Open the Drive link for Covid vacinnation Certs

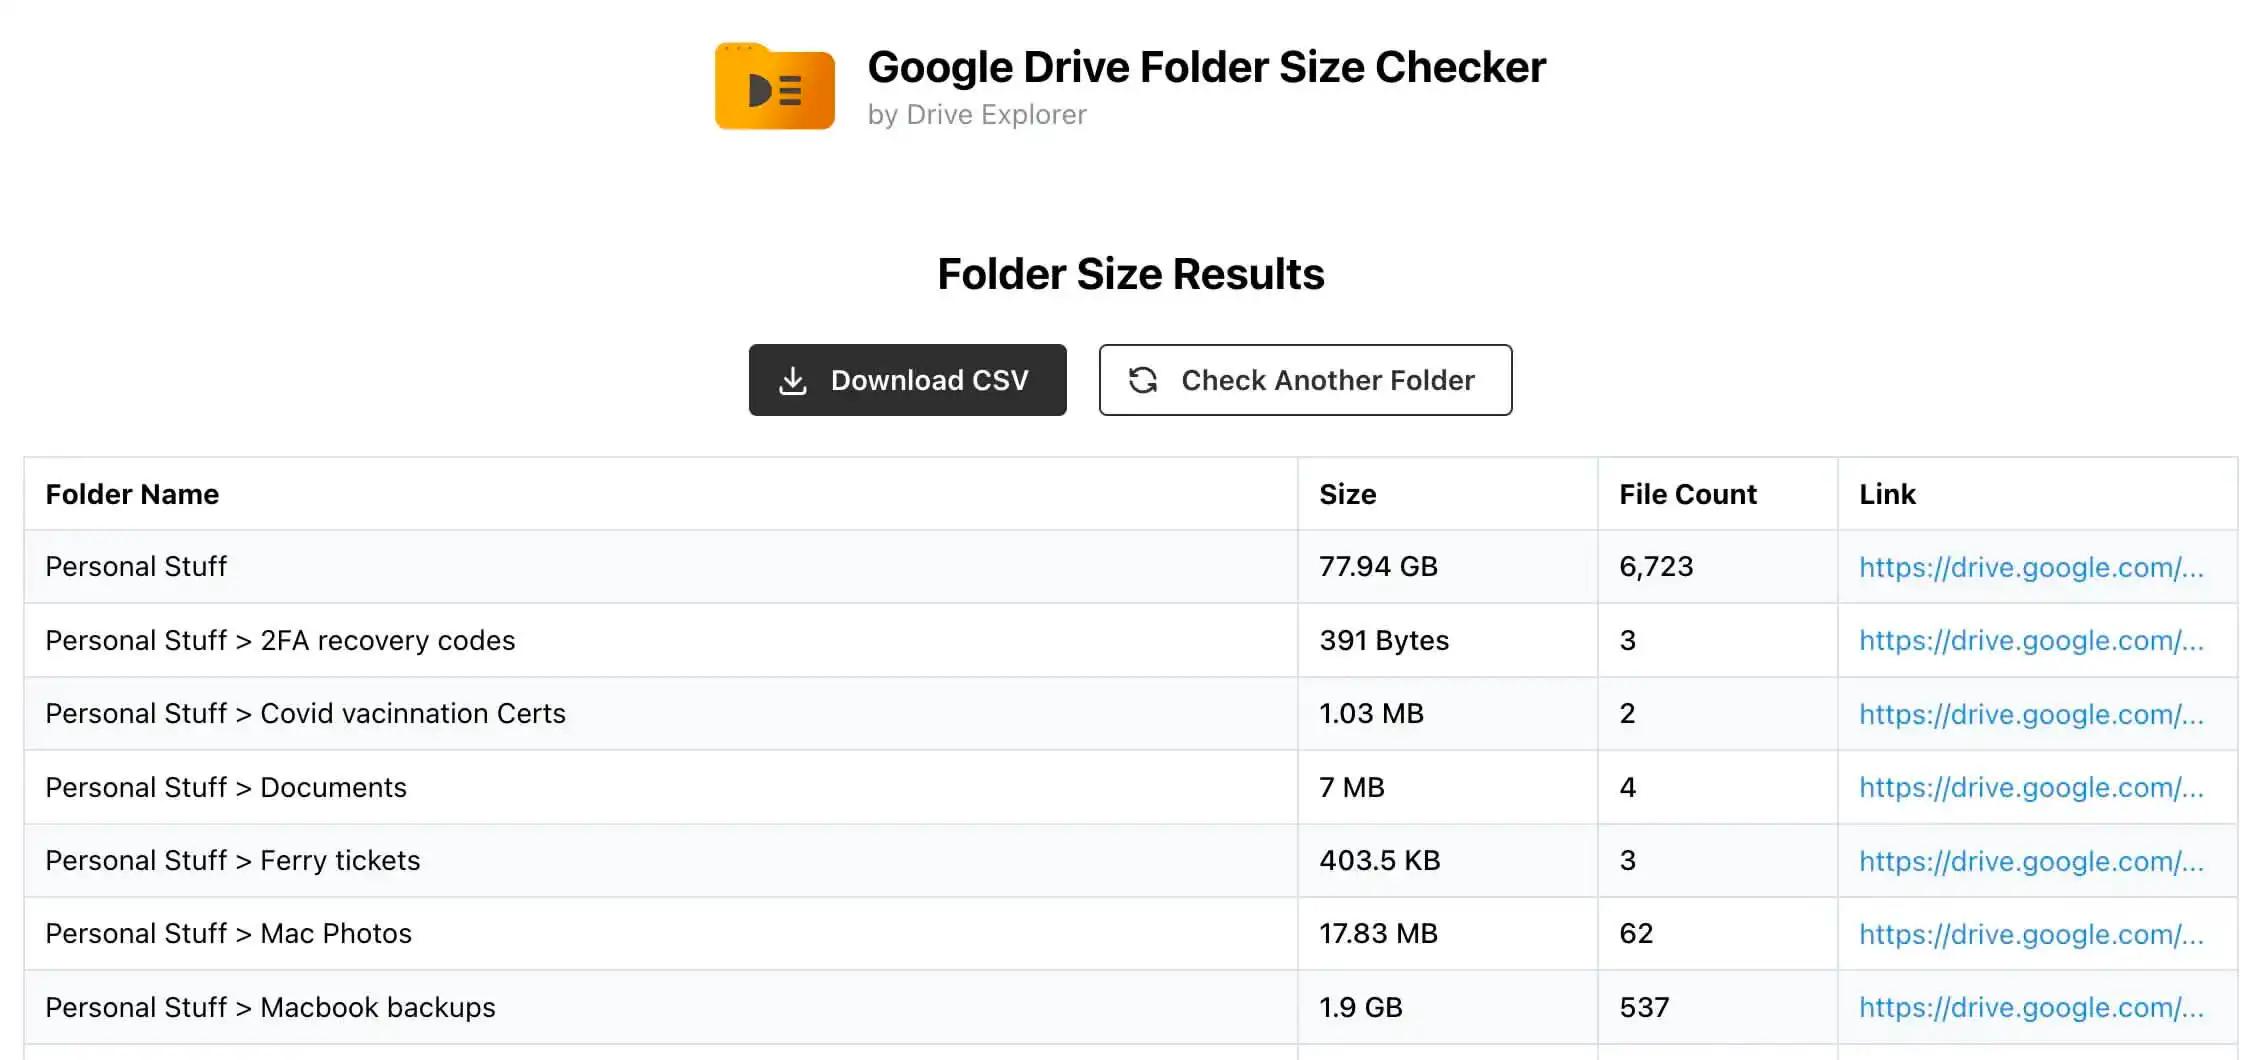click(x=2031, y=714)
